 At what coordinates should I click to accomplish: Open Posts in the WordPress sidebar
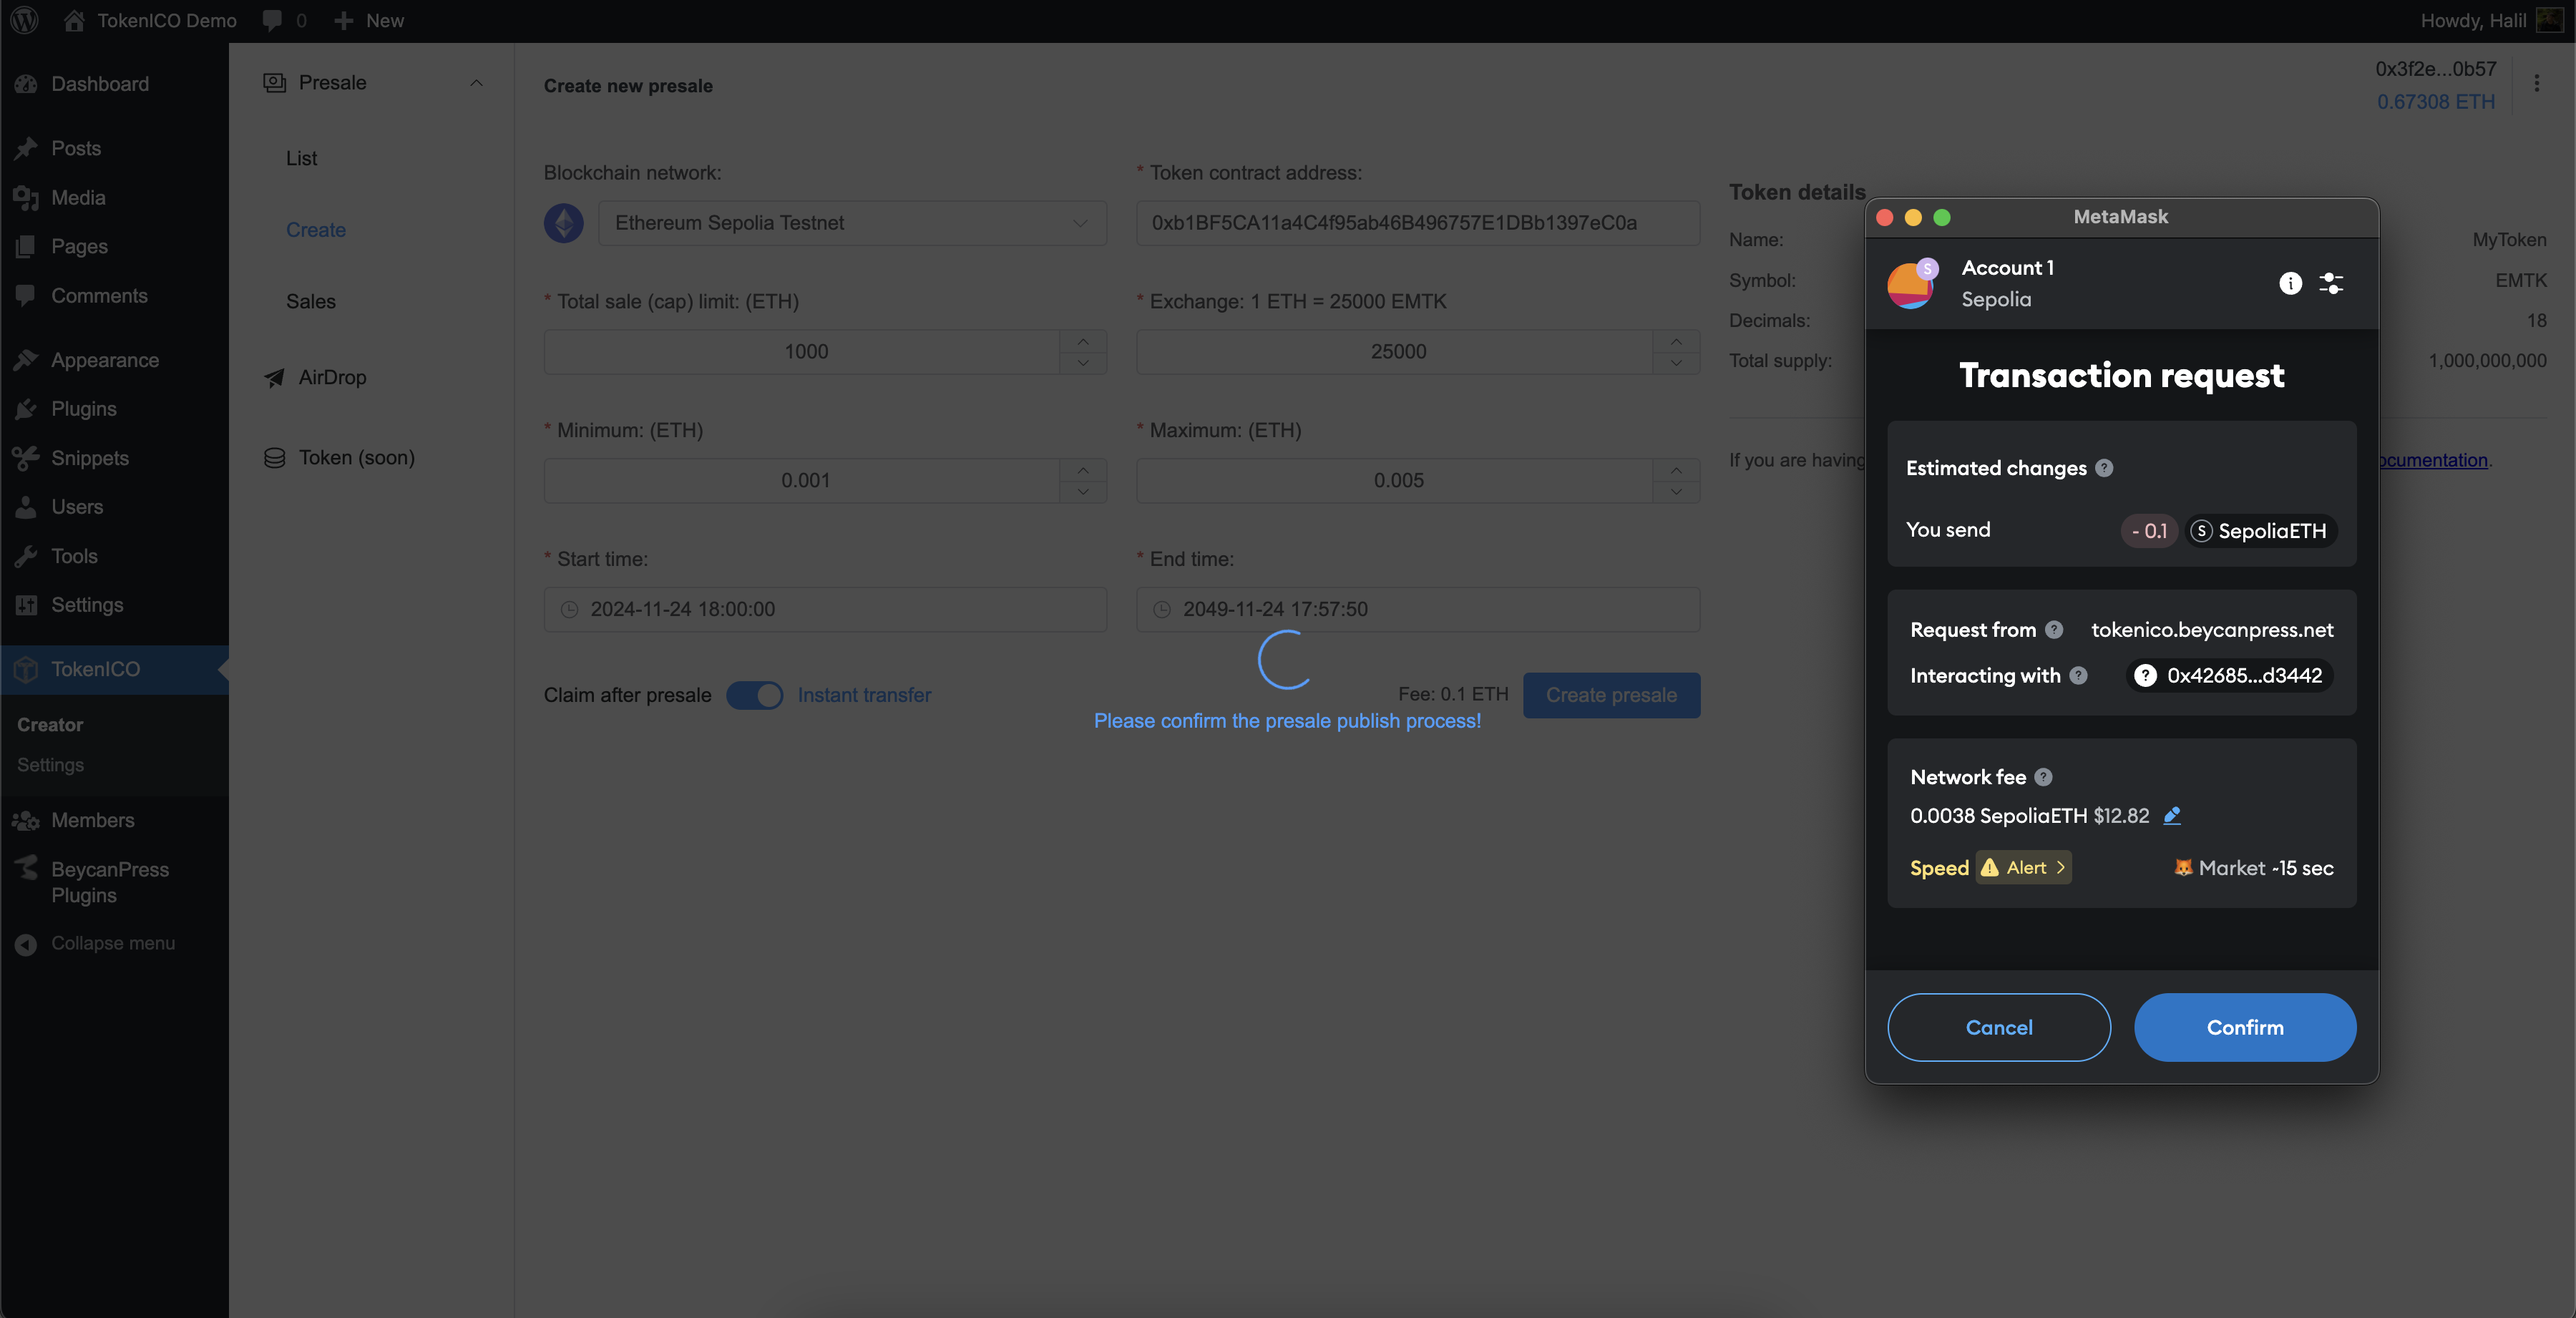click(x=76, y=148)
